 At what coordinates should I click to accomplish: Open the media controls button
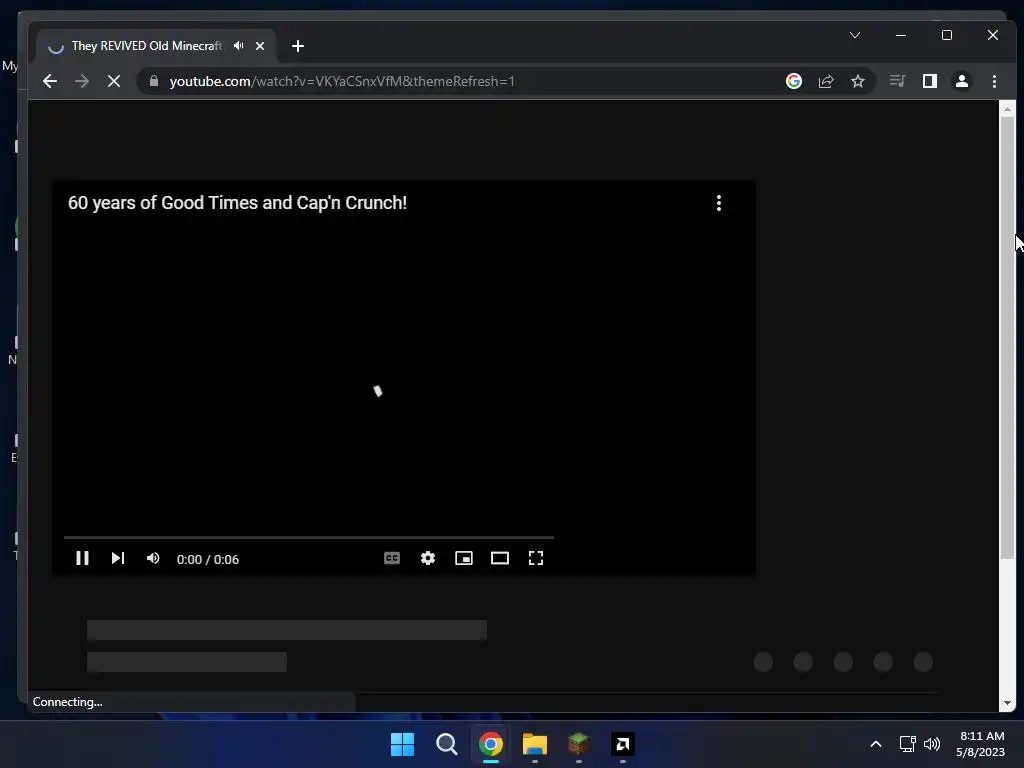pyautogui.click(x=897, y=81)
